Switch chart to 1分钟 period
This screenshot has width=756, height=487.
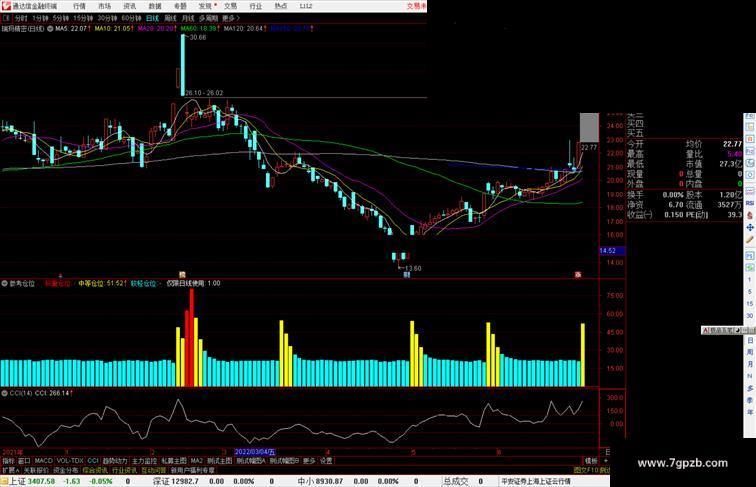[x=40, y=18]
